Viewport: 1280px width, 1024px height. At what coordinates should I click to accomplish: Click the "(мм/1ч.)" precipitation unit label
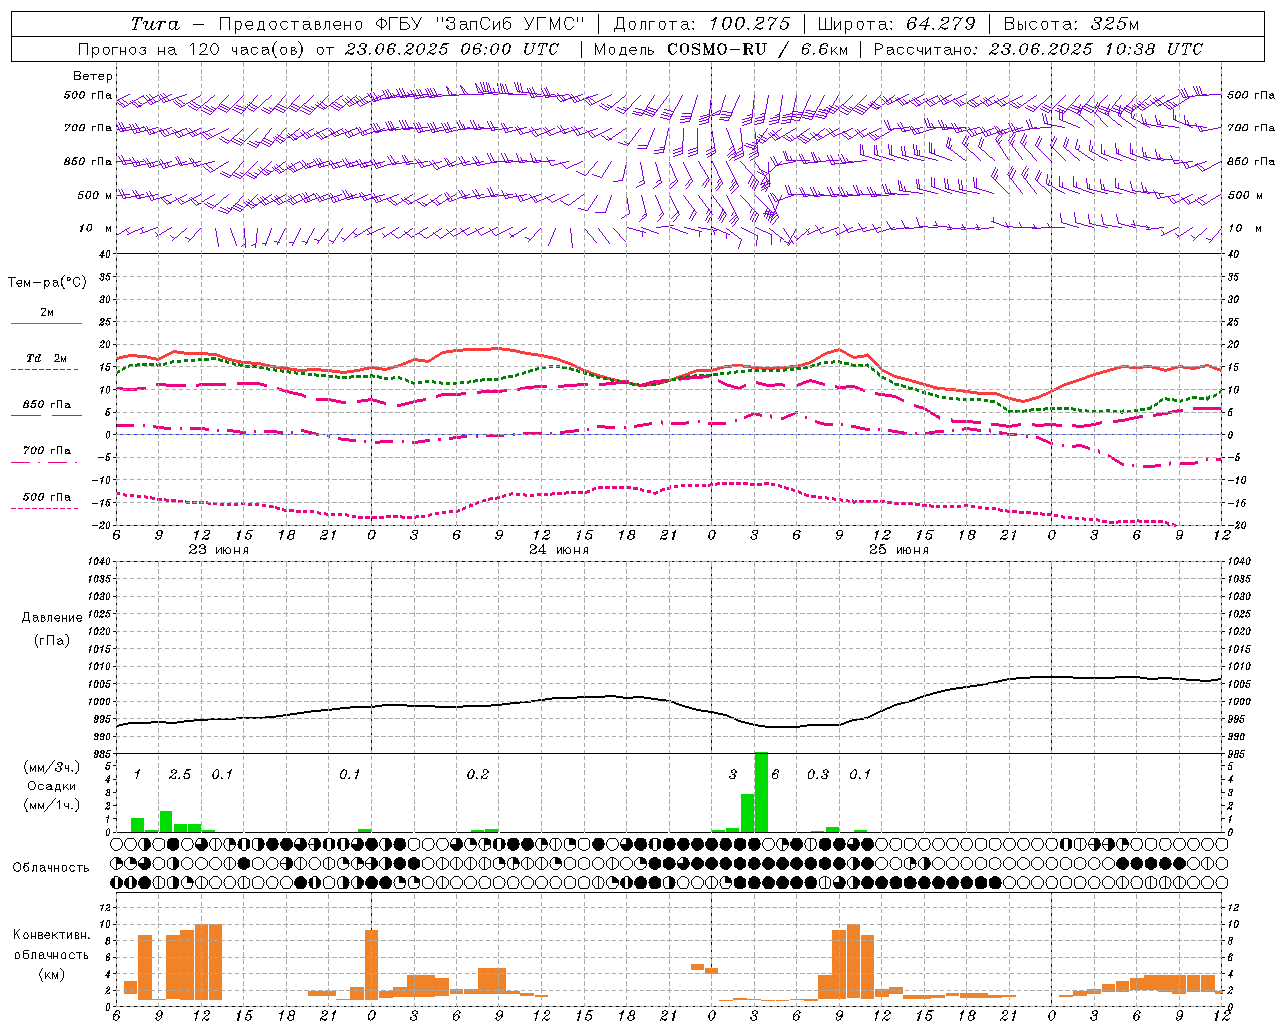(52, 804)
